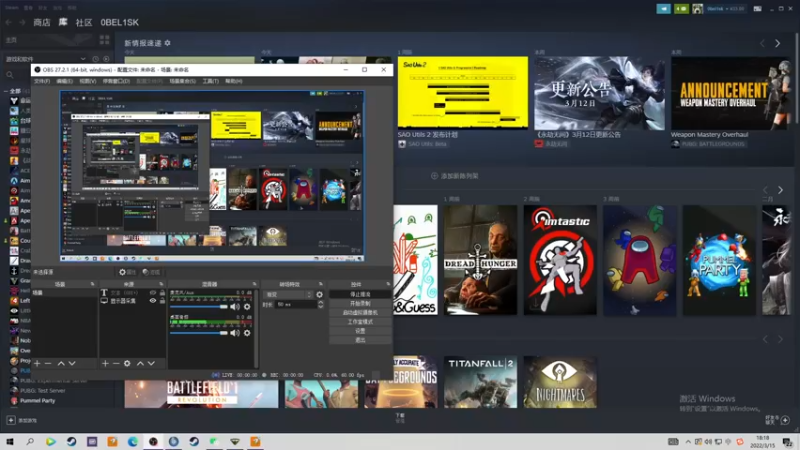Remove the selected source with minus icon

pyautogui.click(x=116, y=363)
